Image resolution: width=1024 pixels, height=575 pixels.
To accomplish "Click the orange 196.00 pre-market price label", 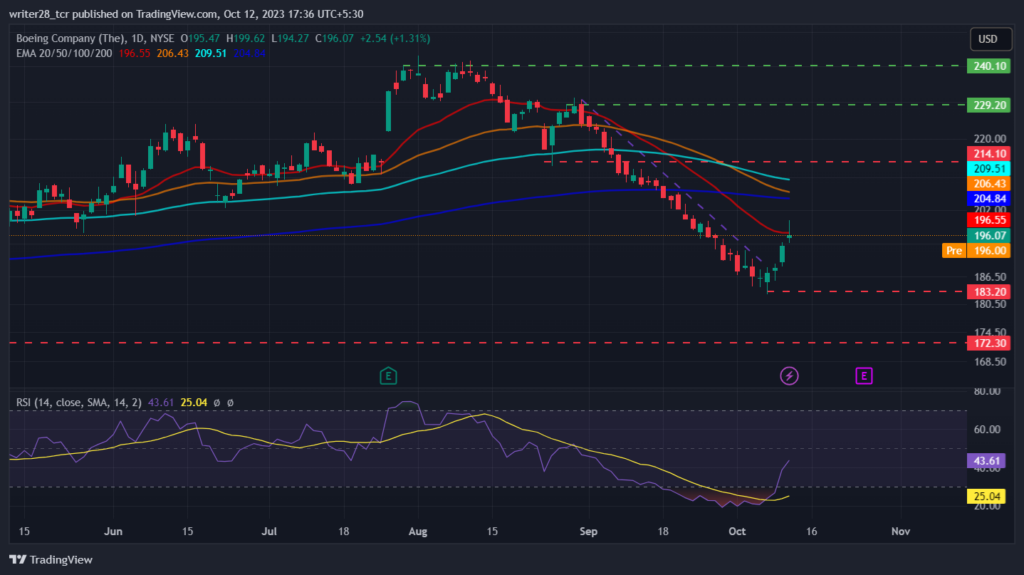I will coord(989,250).
